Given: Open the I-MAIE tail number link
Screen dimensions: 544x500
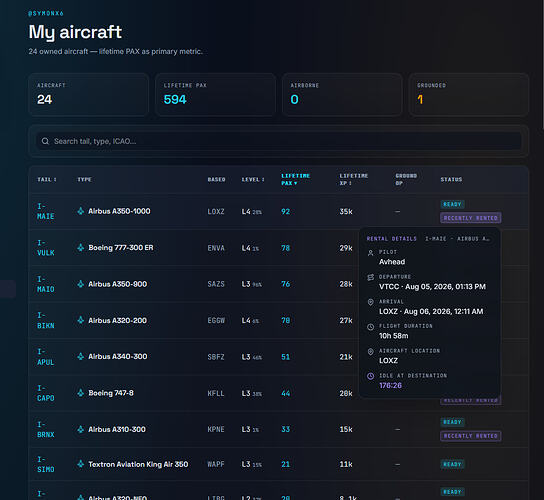Looking at the screenshot, I should coord(45,211).
